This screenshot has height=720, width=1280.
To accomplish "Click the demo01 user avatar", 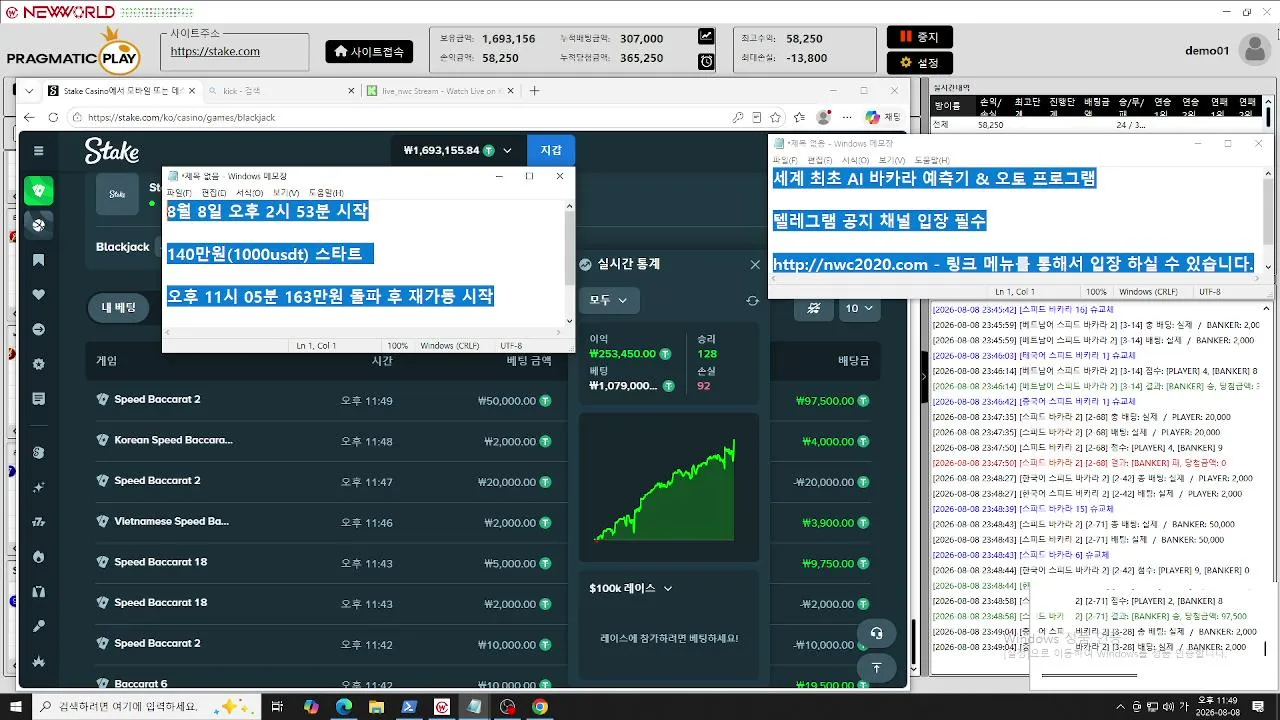I will [x=1254, y=49].
